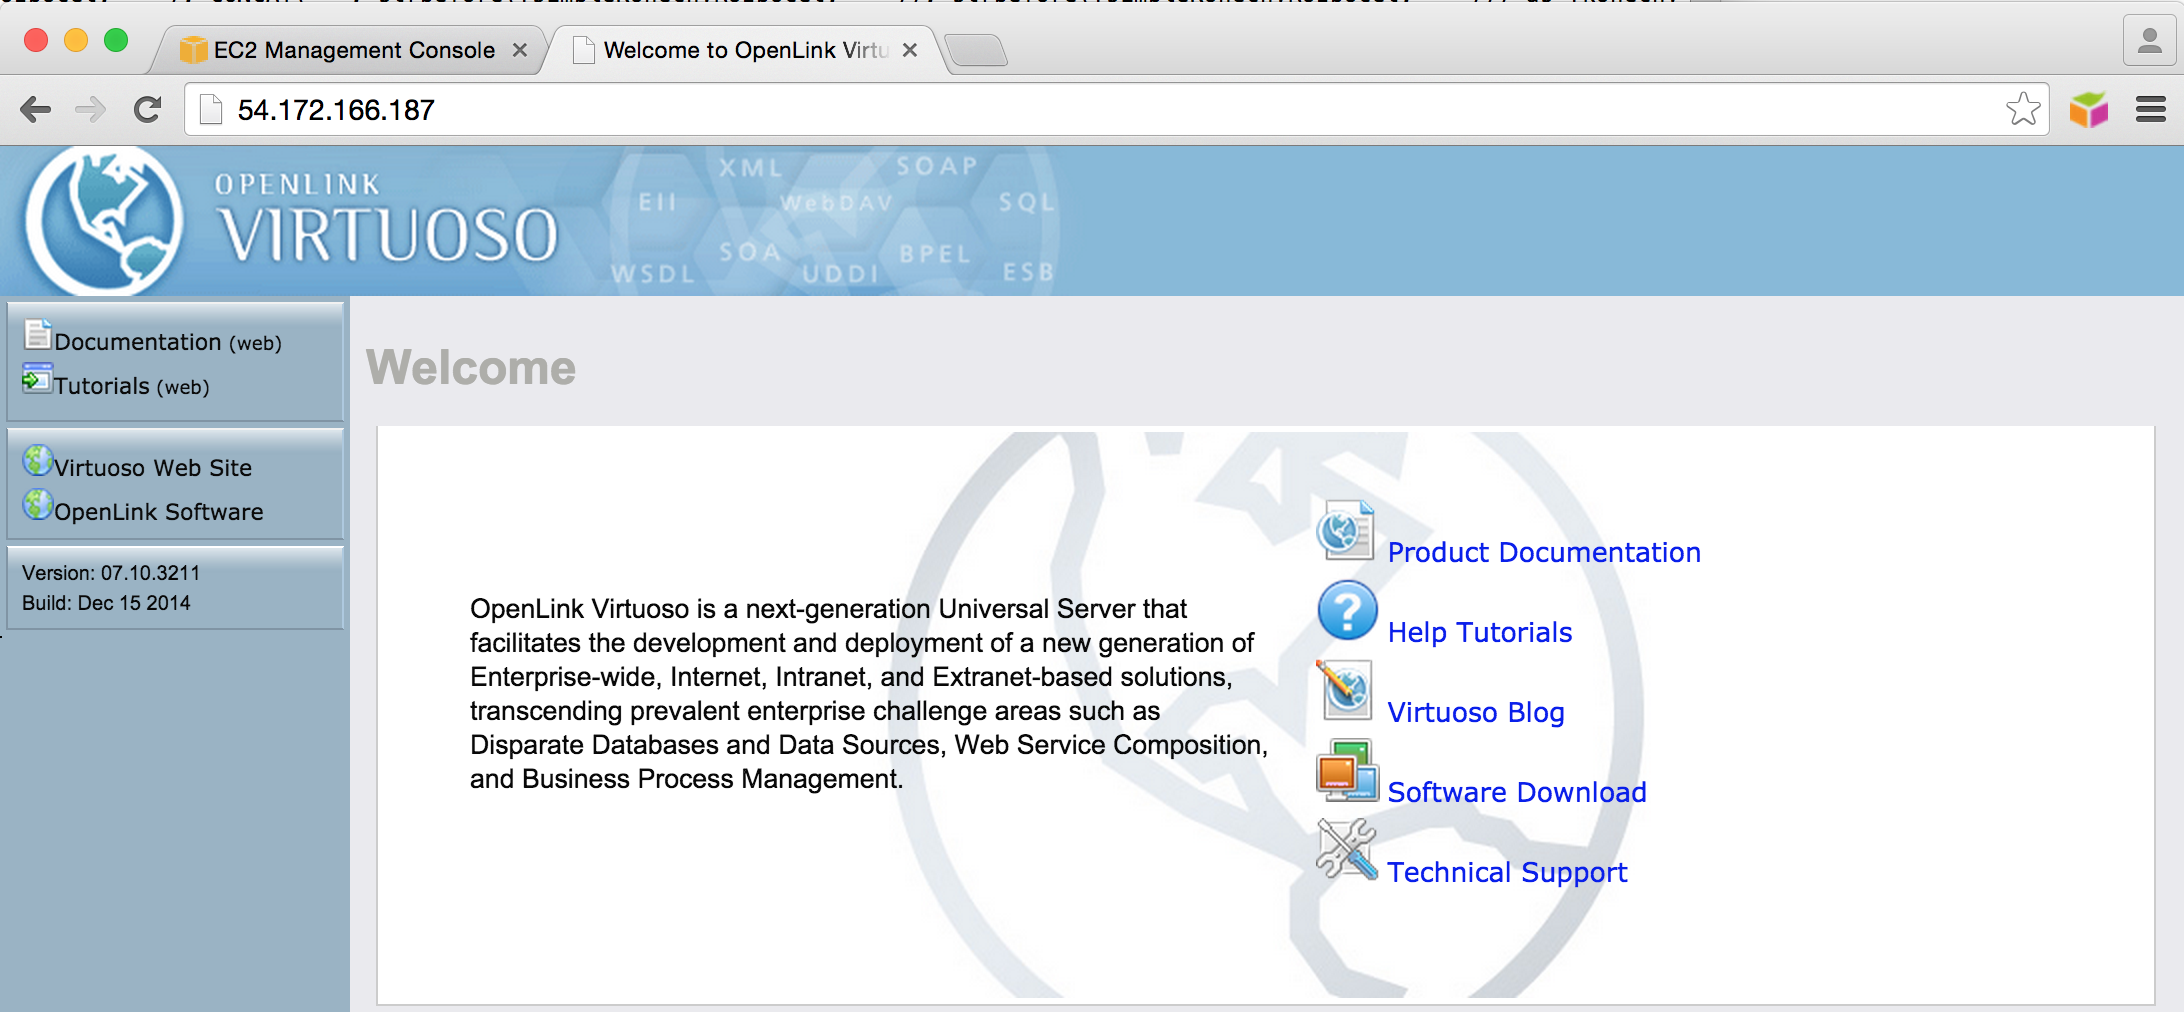Open the OpenLink Software sidebar link

pos(158,512)
